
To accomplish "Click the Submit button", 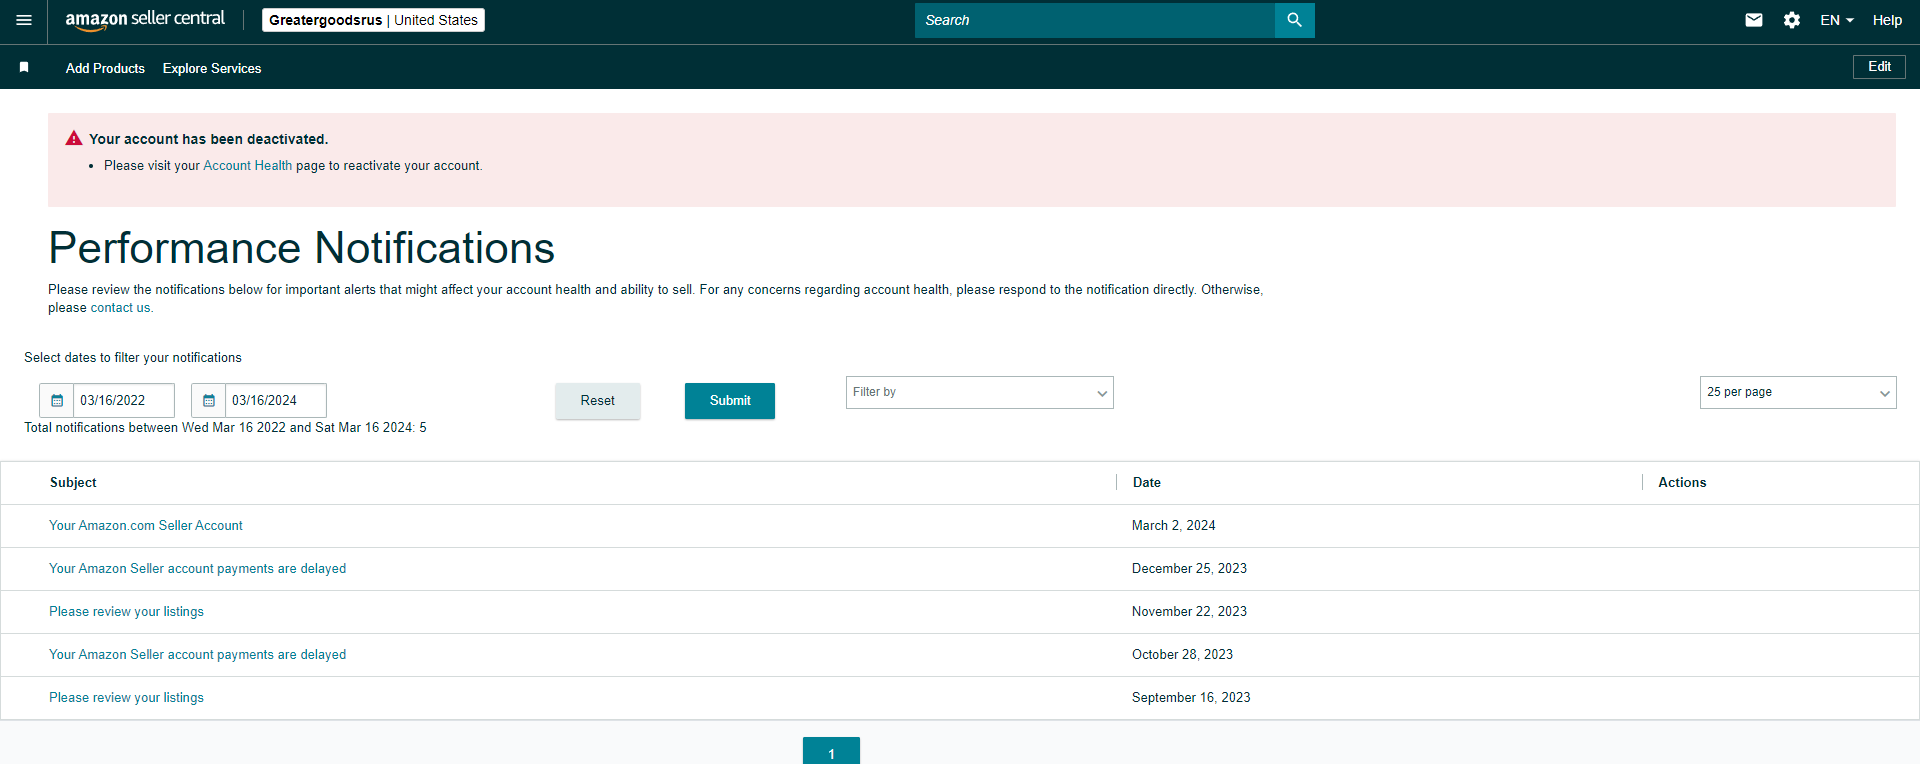I will click(x=730, y=401).
